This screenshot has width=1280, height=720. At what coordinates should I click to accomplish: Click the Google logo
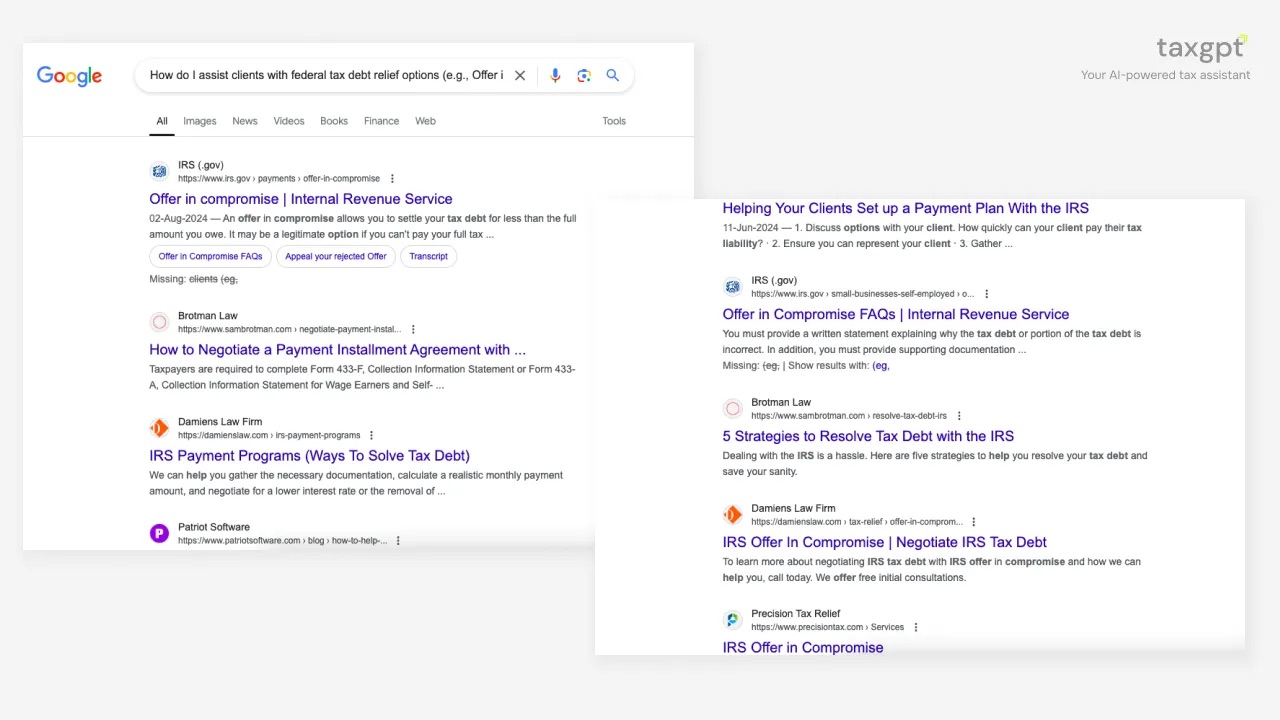click(x=69, y=76)
